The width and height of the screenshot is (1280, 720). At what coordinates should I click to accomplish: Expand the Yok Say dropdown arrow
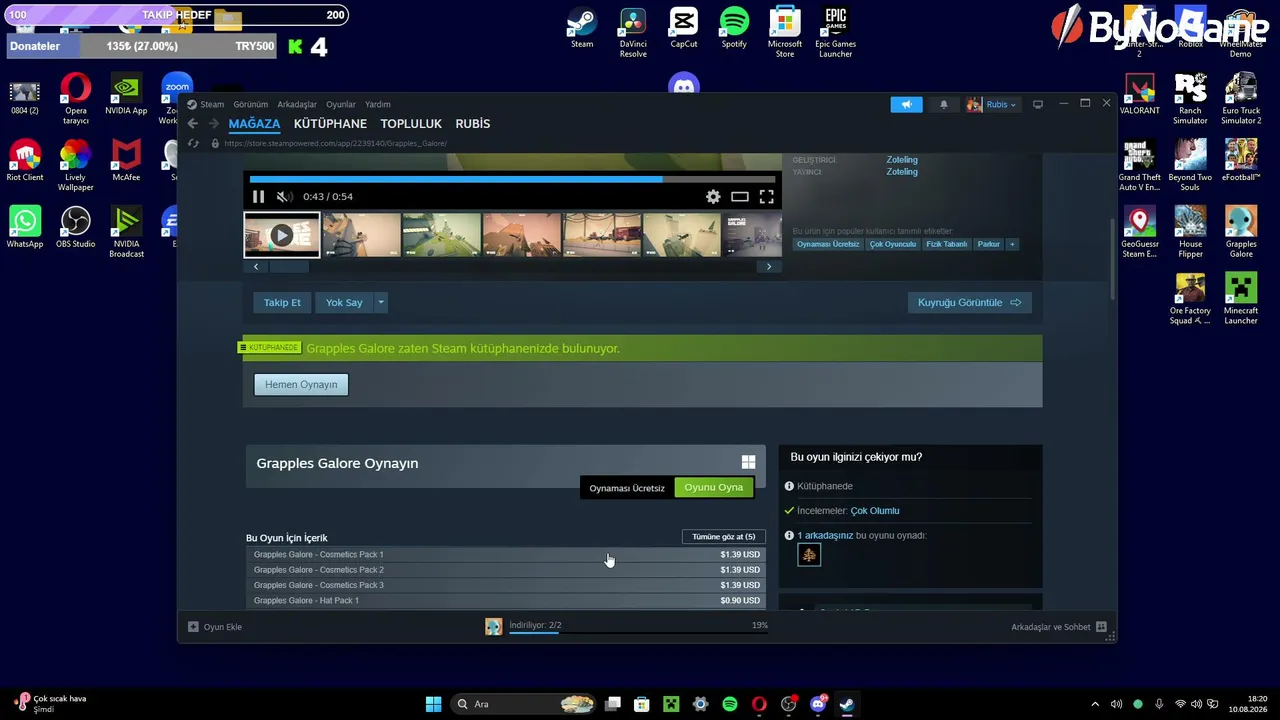(x=380, y=302)
